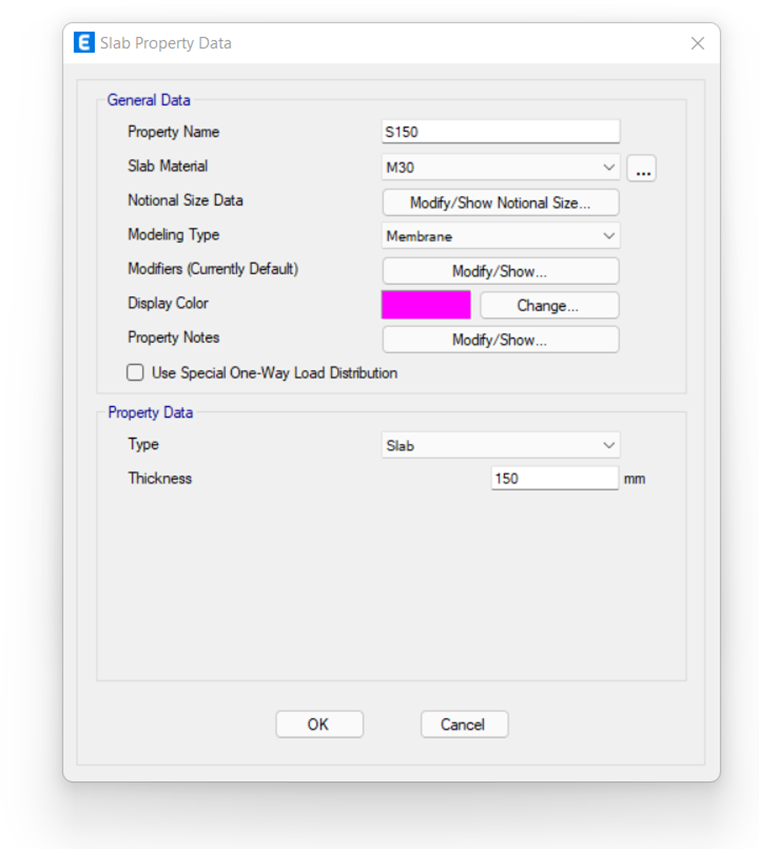The image size is (759, 849).
Task: Click the Notional Size Data label
Action: pos(185,200)
